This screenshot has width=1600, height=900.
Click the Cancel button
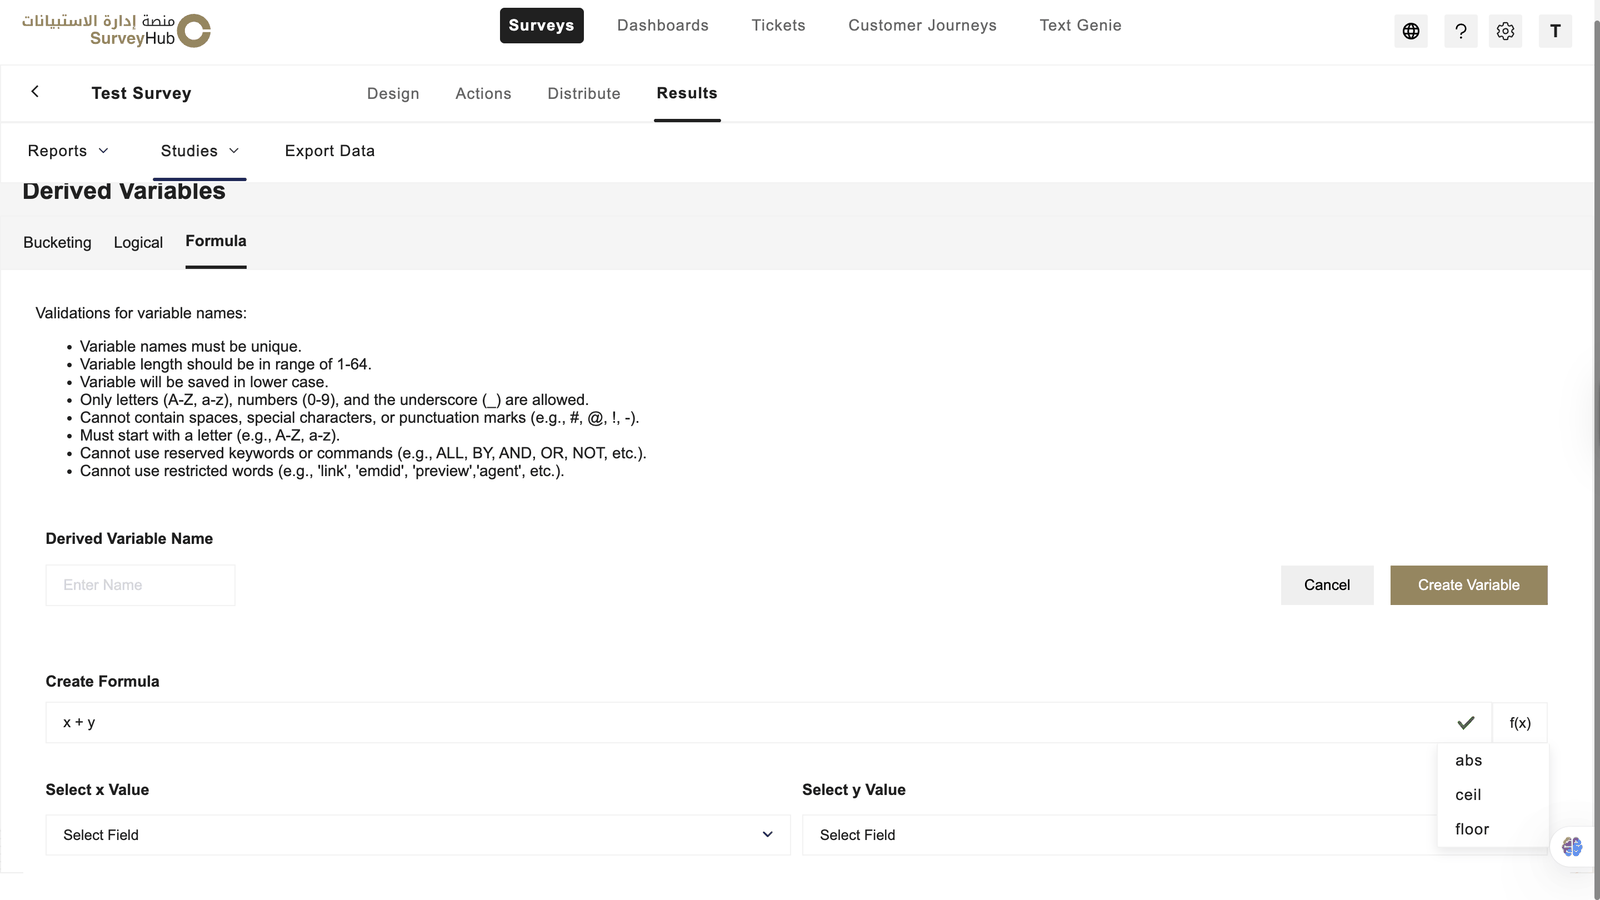(x=1327, y=585)
